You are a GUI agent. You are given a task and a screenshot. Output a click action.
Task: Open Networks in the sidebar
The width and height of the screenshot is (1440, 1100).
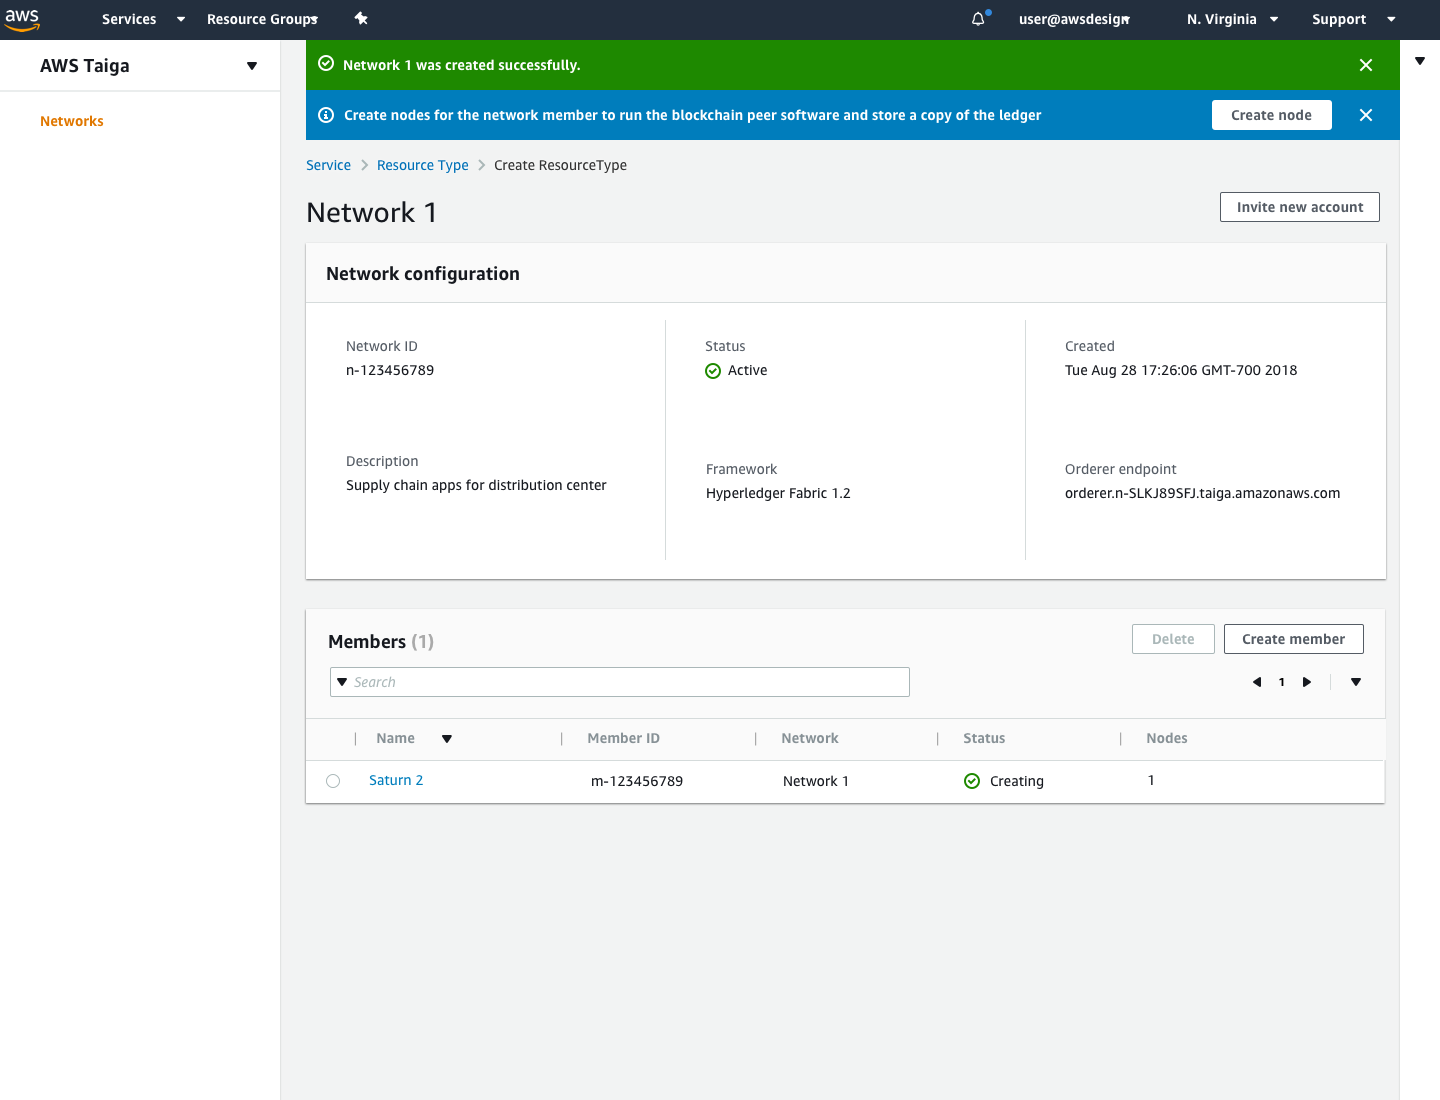[x=72, y=121]
